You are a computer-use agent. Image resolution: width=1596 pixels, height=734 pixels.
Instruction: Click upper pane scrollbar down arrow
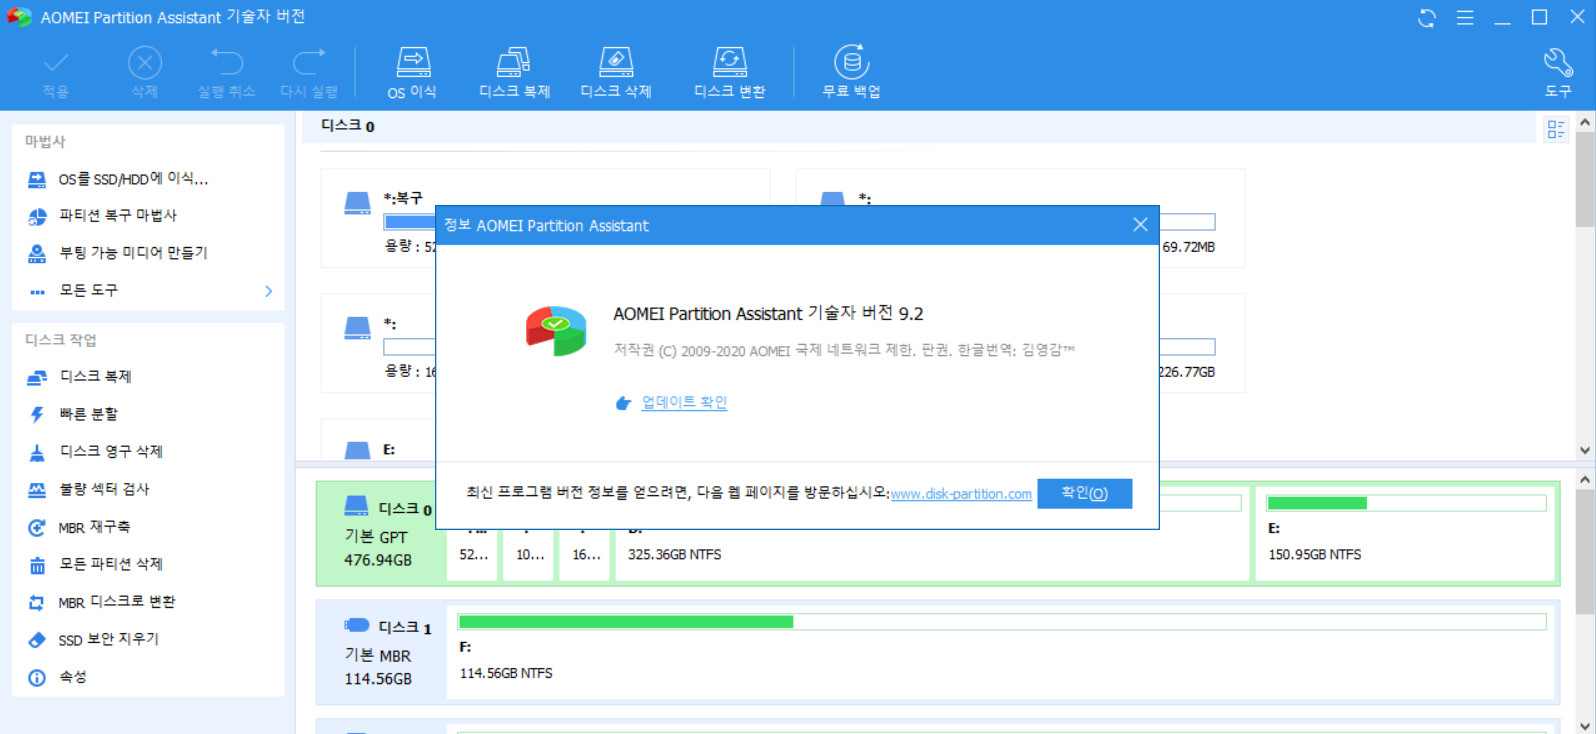click(x=1585, y=450)
